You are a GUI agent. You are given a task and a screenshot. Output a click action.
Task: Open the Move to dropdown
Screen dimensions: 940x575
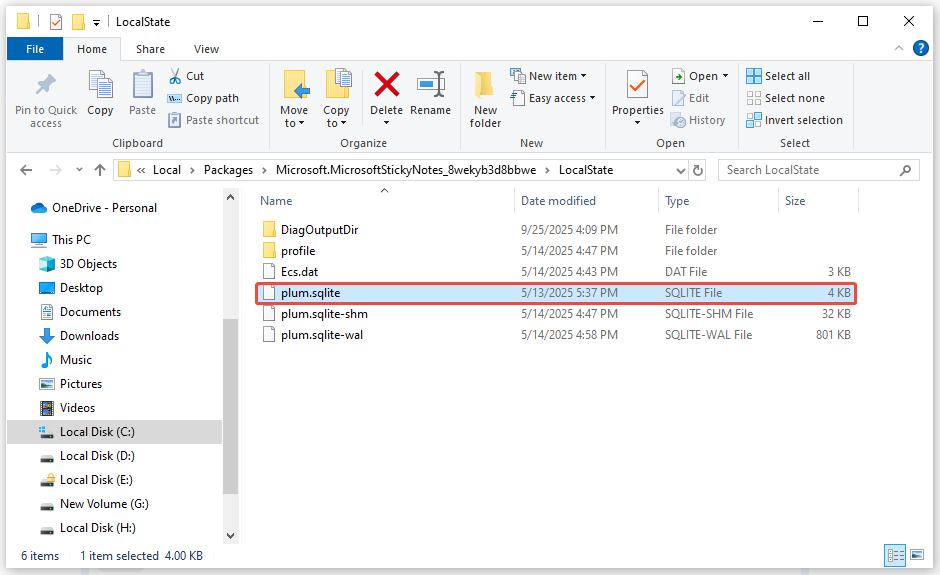294,100
